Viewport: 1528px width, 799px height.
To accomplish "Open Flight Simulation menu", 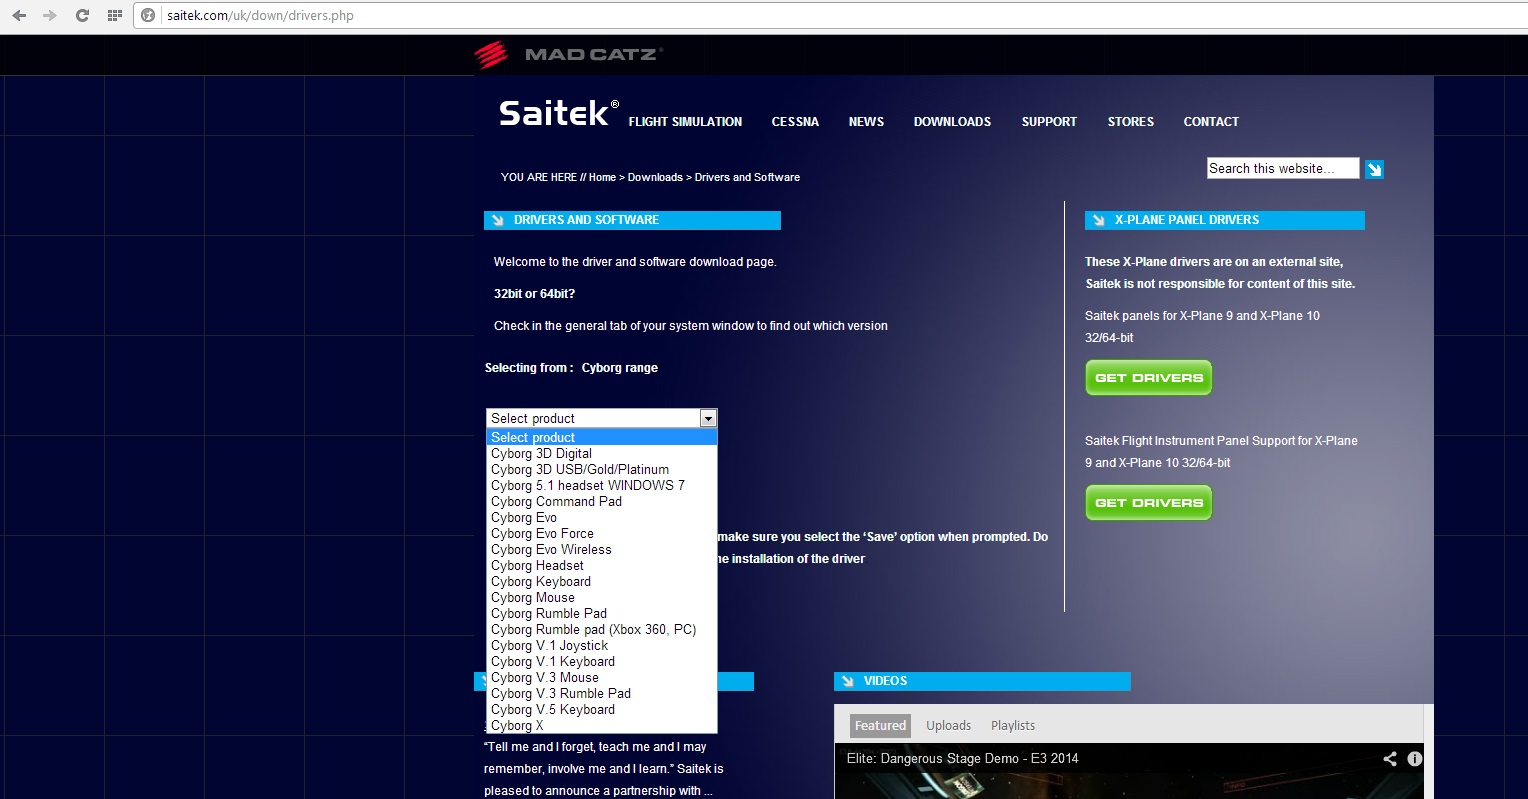I will tap(685, 122).
